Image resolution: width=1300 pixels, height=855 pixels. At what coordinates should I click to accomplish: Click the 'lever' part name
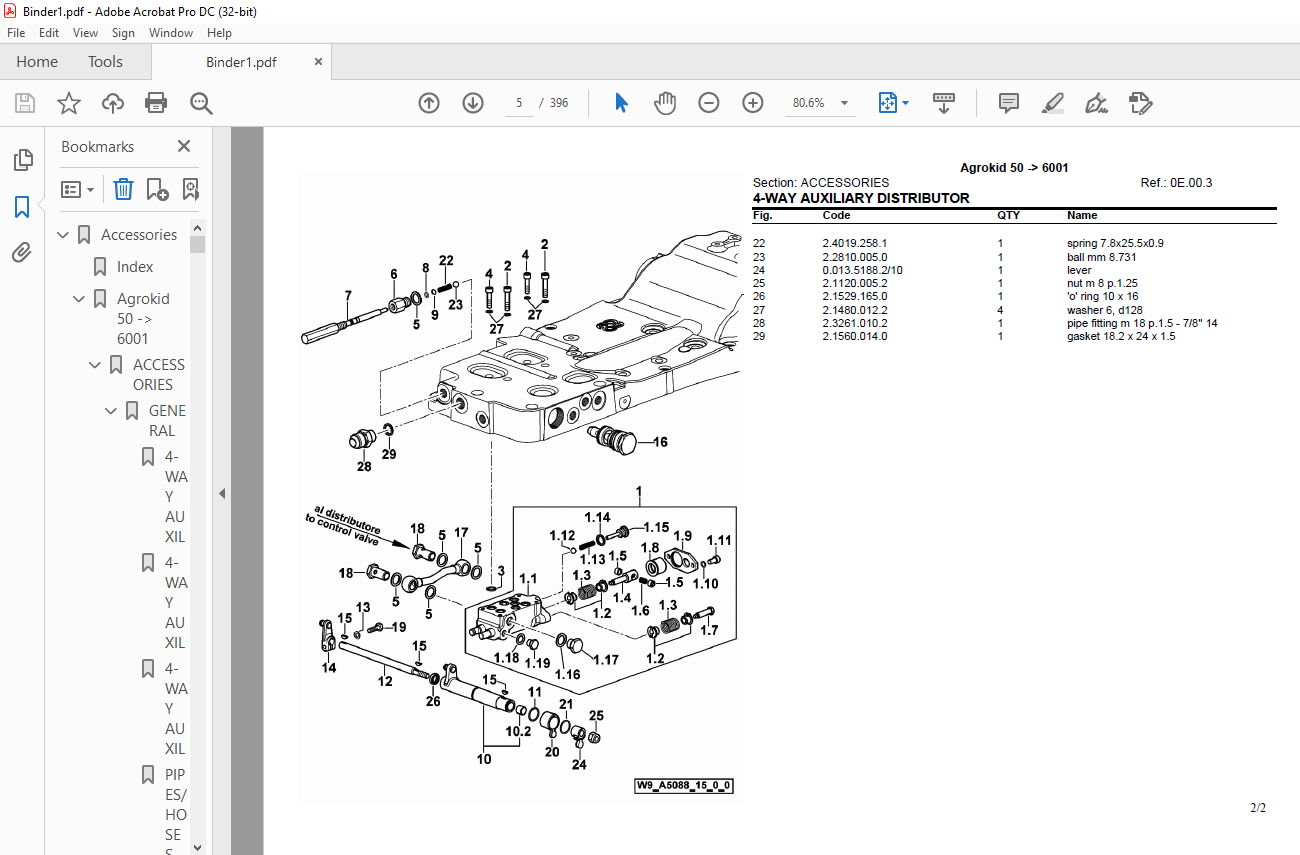tap(1079, 270)
